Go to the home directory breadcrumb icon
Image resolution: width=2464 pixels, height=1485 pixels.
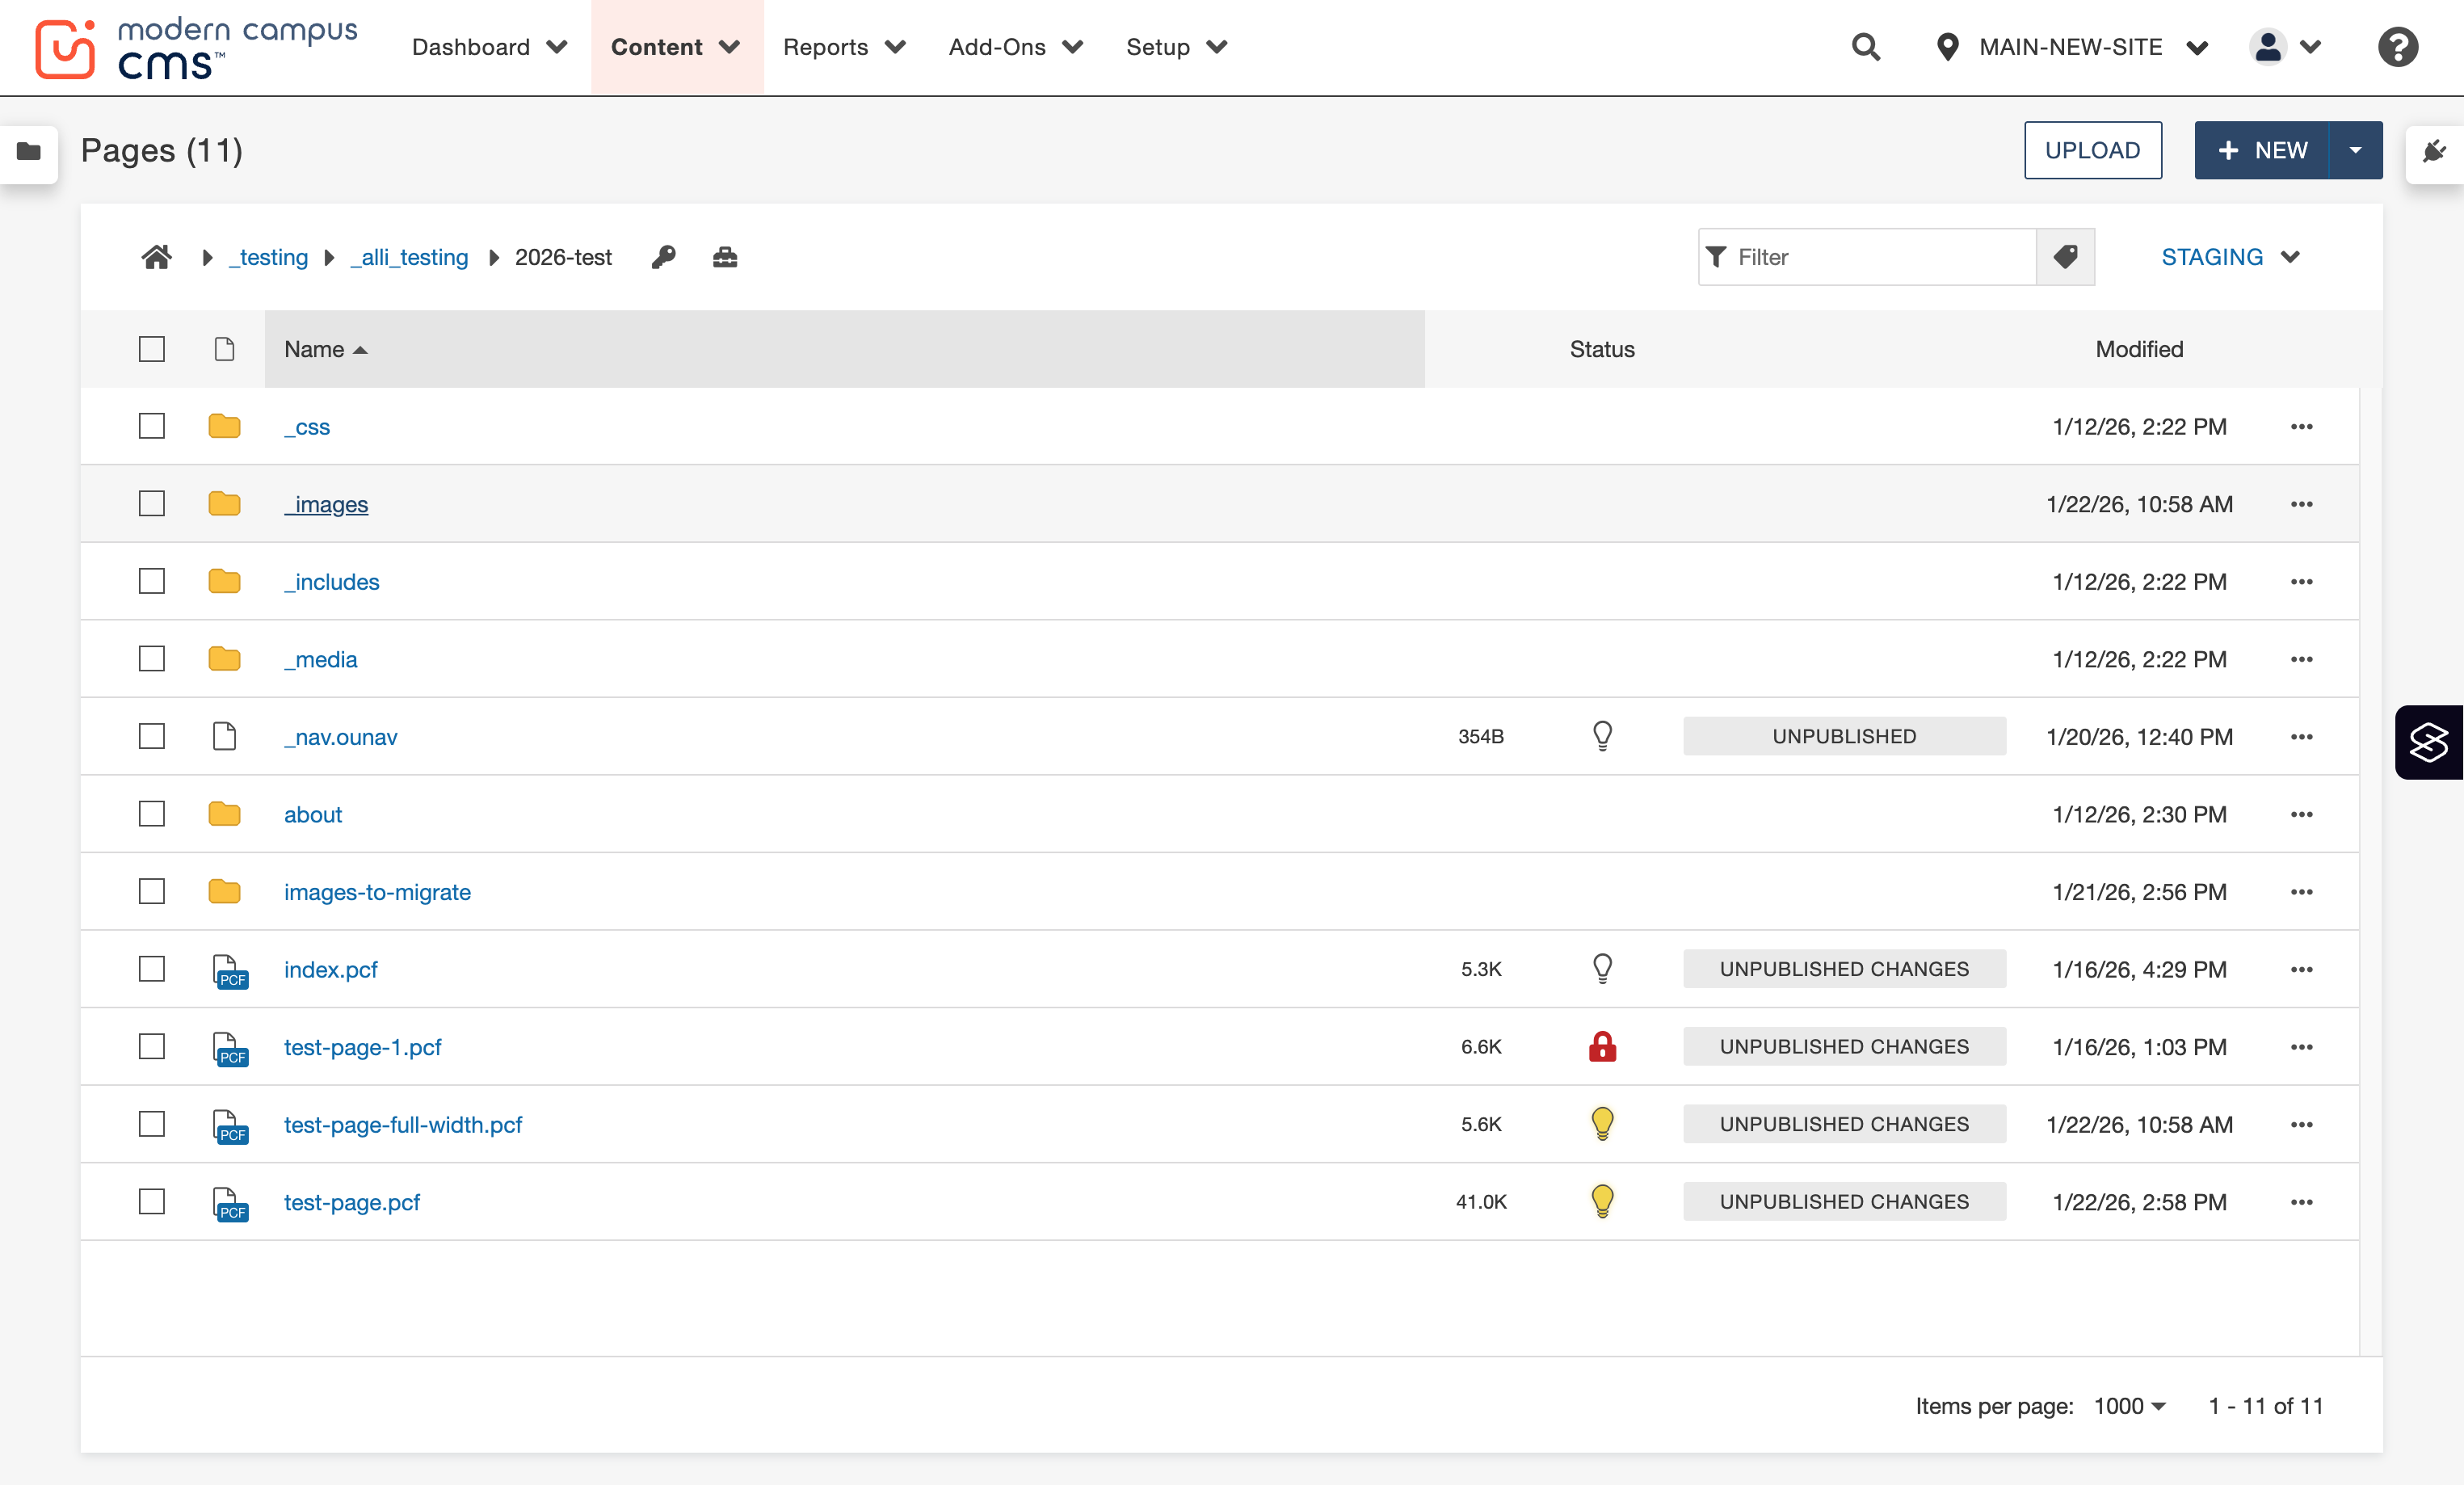tap(156, 257)
